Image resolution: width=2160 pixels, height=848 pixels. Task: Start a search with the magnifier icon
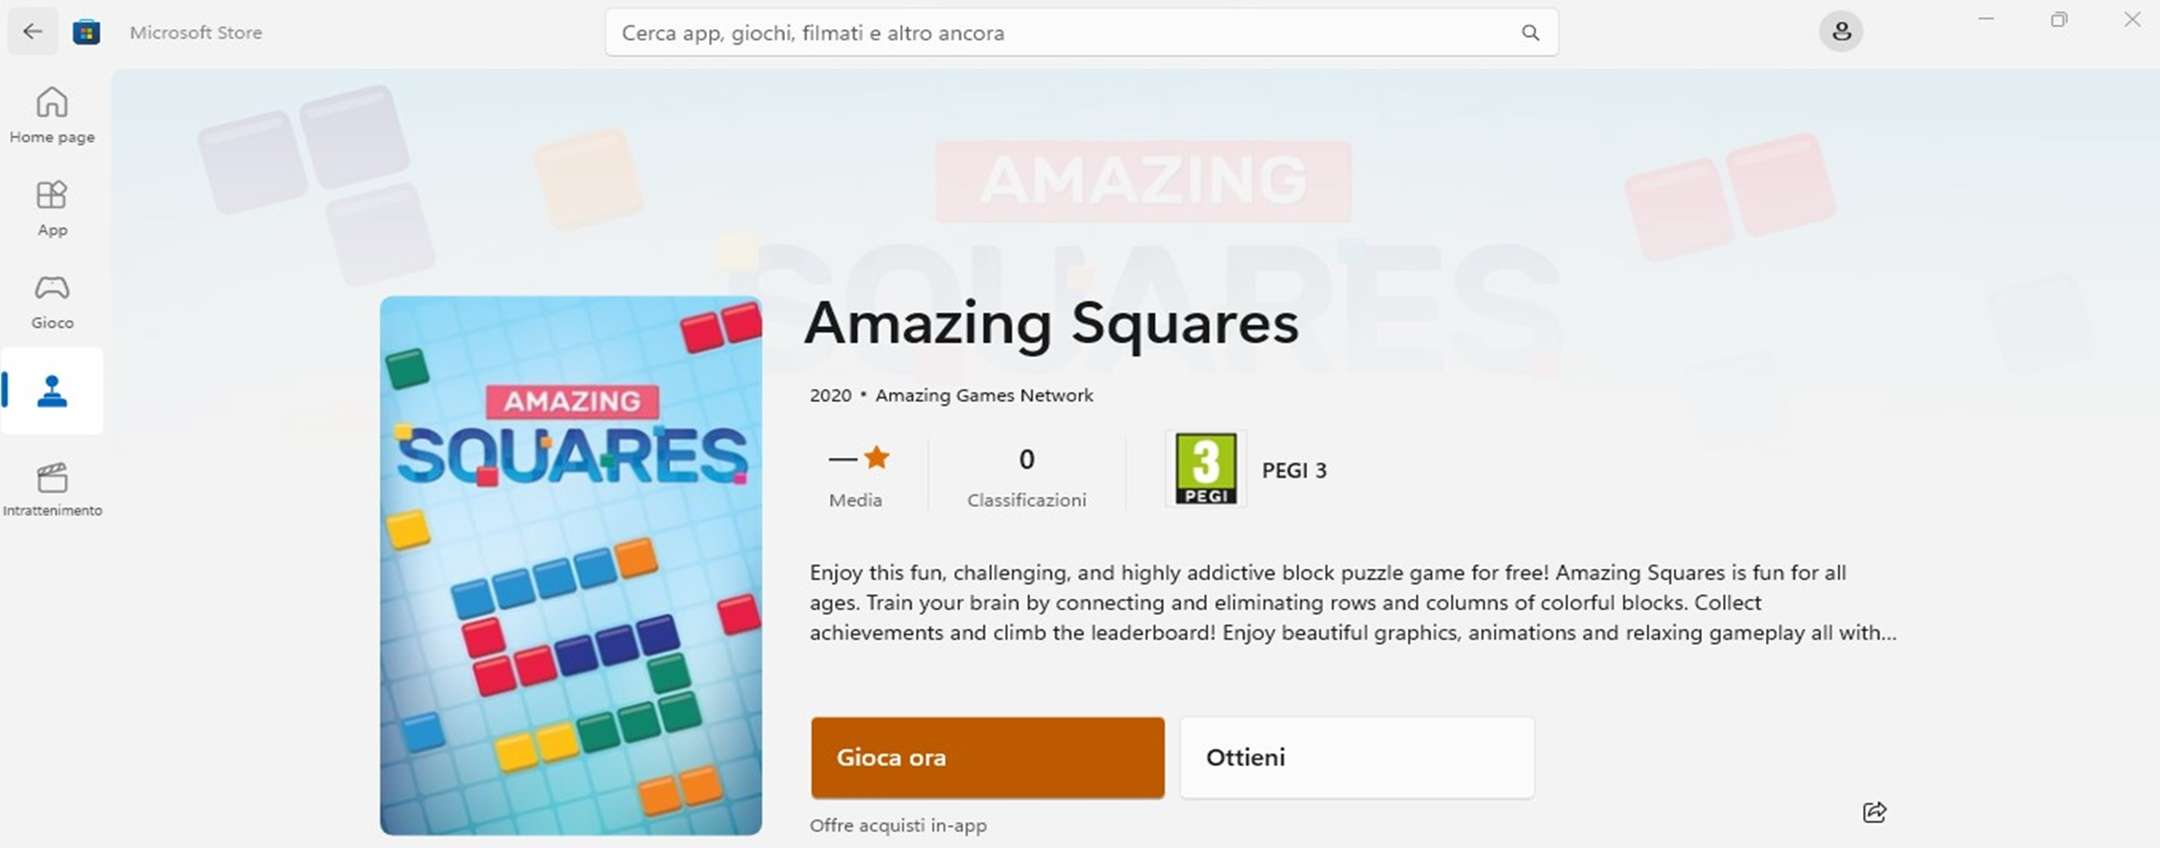(x=1530, y=32)
